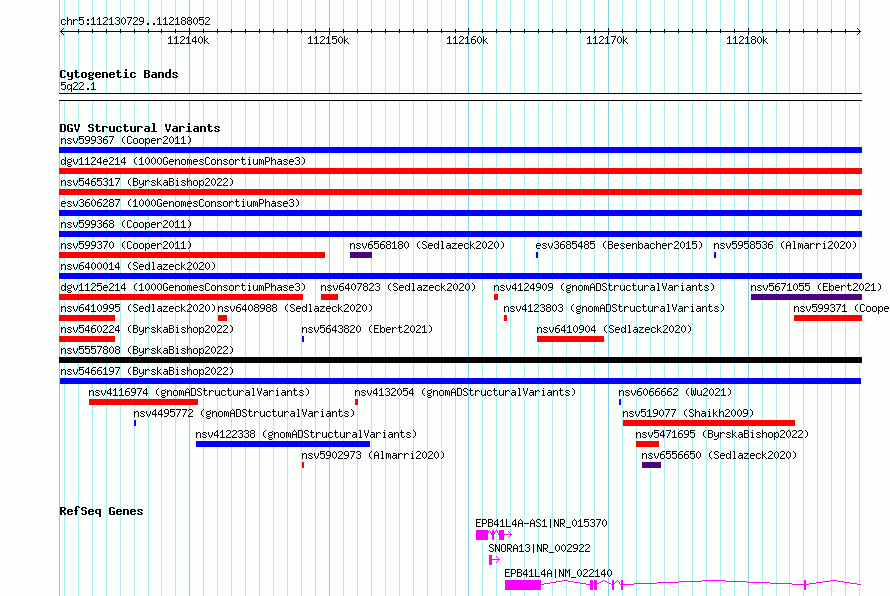Click the nsv5902973 (Almarri2020) label
Image resolution: width=890 pixels, height=596 pixels.
click(x=373, y=455)
